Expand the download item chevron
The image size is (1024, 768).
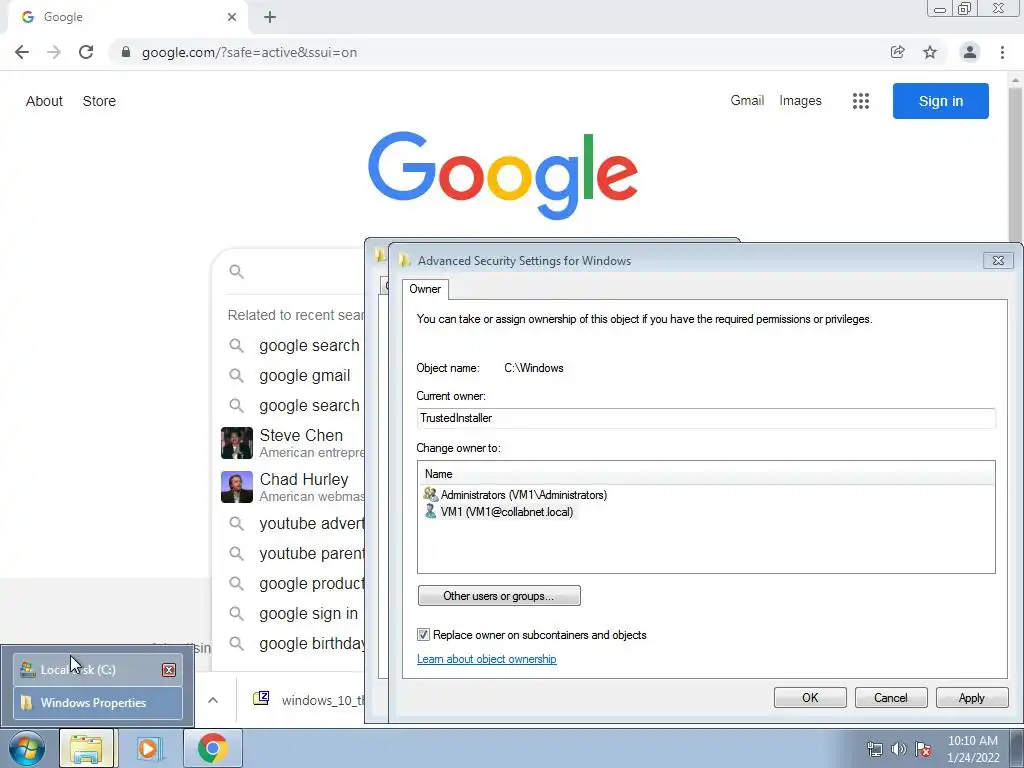tap(213, 700)
